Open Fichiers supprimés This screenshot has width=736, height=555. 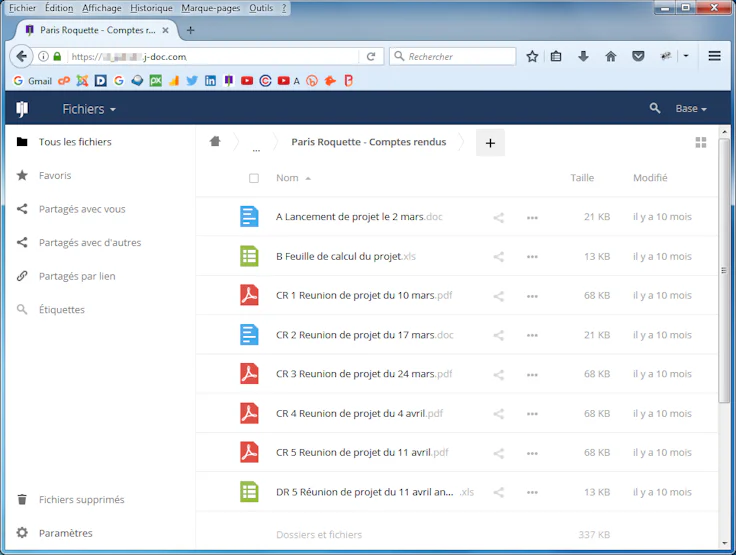click(x=81, y=500)
